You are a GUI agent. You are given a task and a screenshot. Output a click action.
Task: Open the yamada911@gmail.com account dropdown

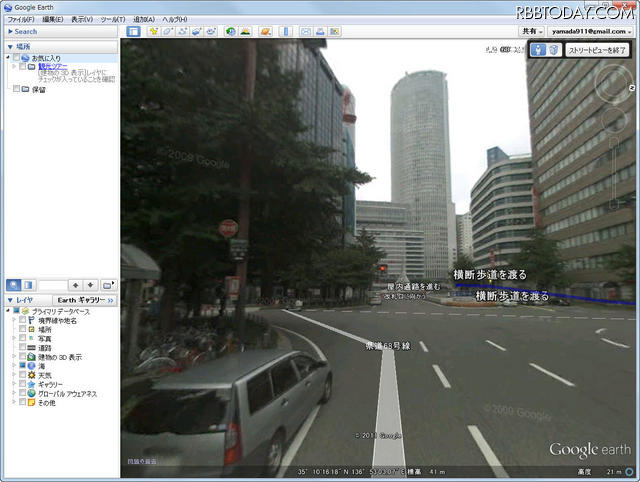coord(590,31)
